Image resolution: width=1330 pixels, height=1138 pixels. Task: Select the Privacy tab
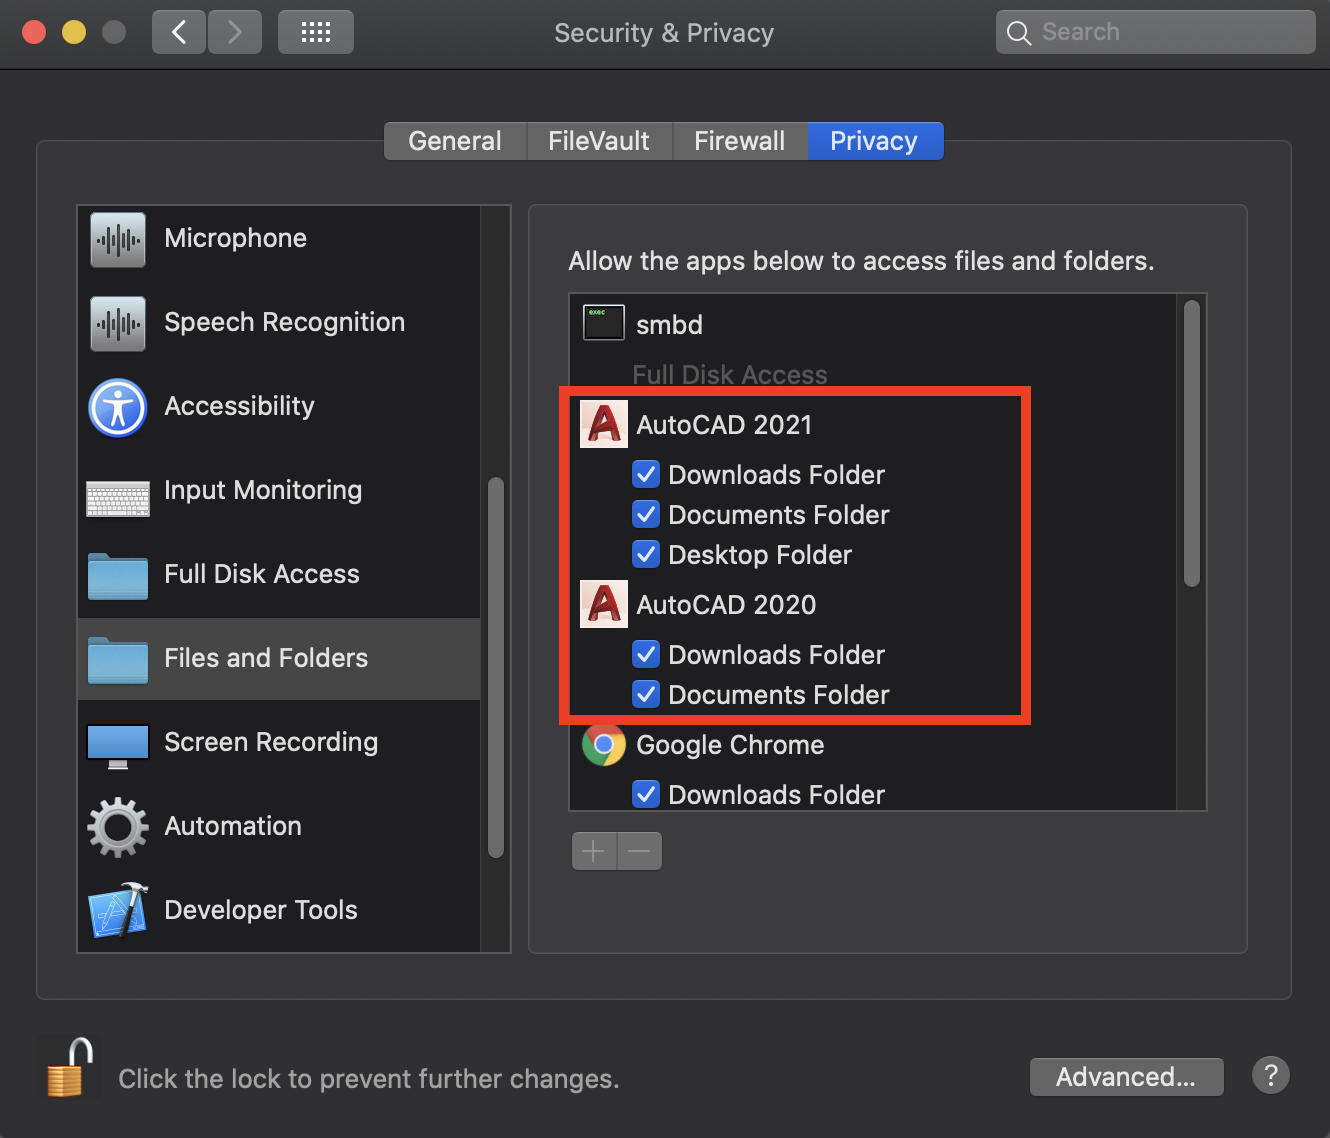tap(874, 141)
